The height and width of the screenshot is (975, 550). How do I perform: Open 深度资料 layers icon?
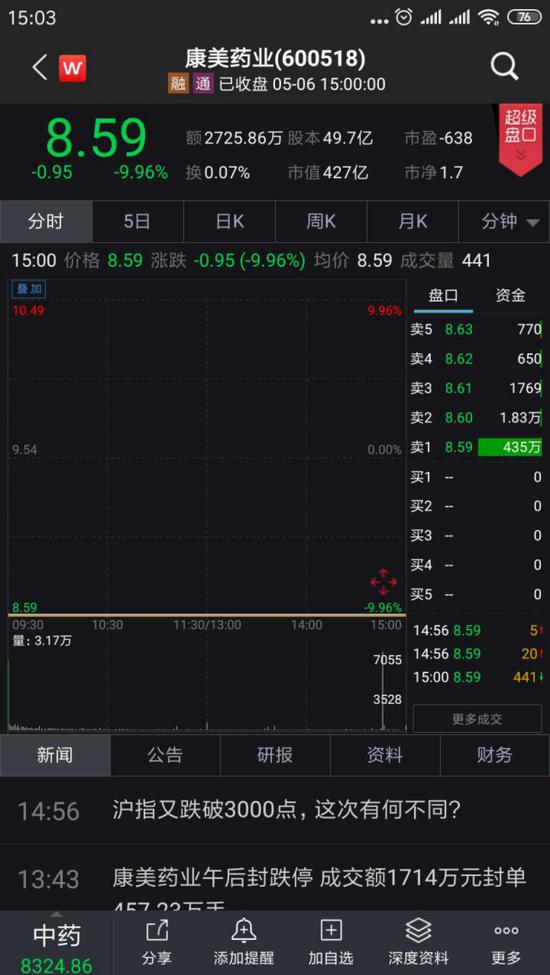coord(418,943)
